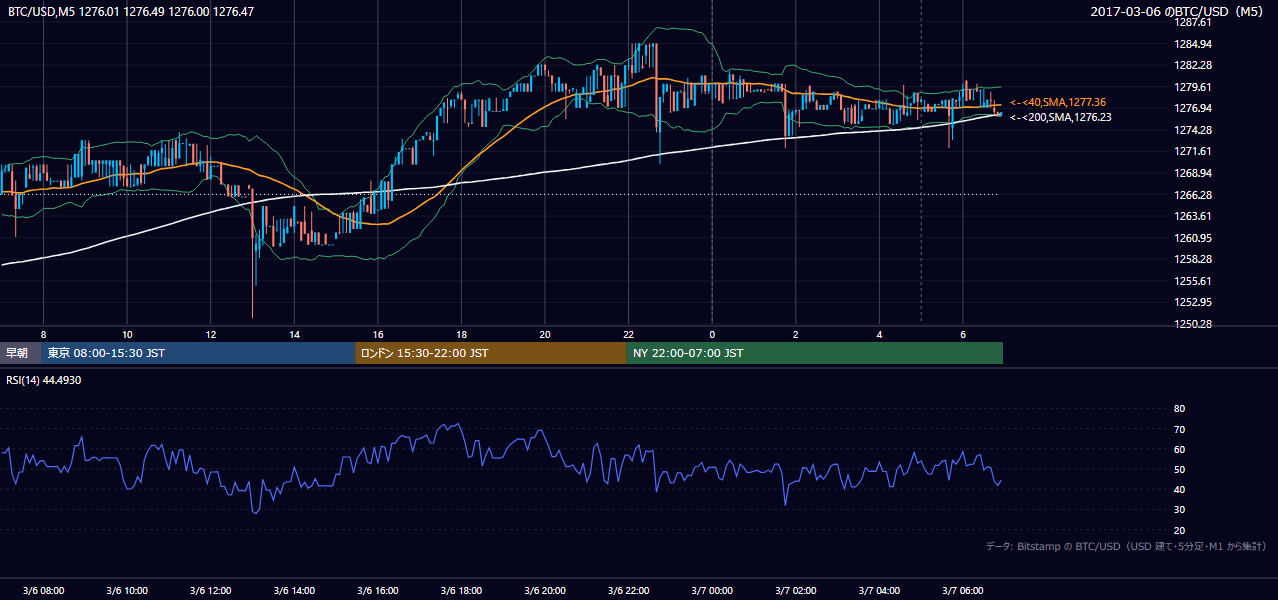Click the RSI(14) 44.4930 indicator label
The height and width of the screenshot is (600, 1278).
pos(44,380)
